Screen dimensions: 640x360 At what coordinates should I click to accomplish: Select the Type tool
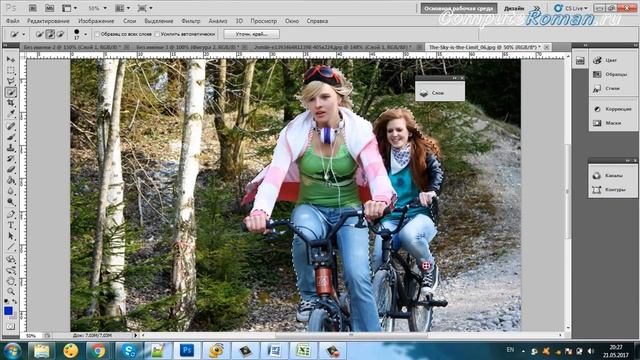[11, 225]
